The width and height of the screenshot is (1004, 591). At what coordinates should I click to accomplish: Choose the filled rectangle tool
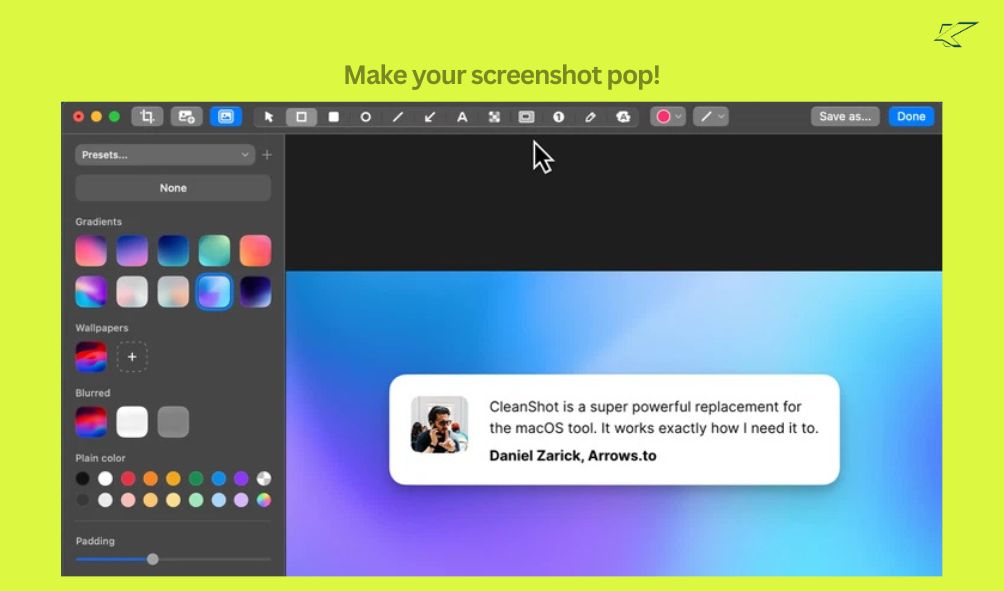[334, 117]
